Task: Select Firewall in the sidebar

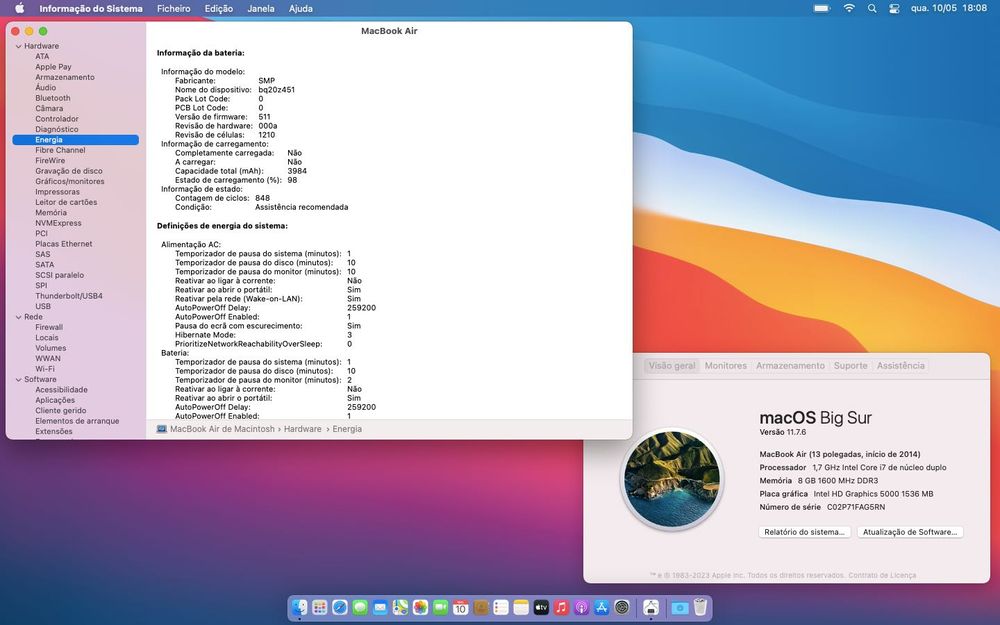Action: pos(48,327)
